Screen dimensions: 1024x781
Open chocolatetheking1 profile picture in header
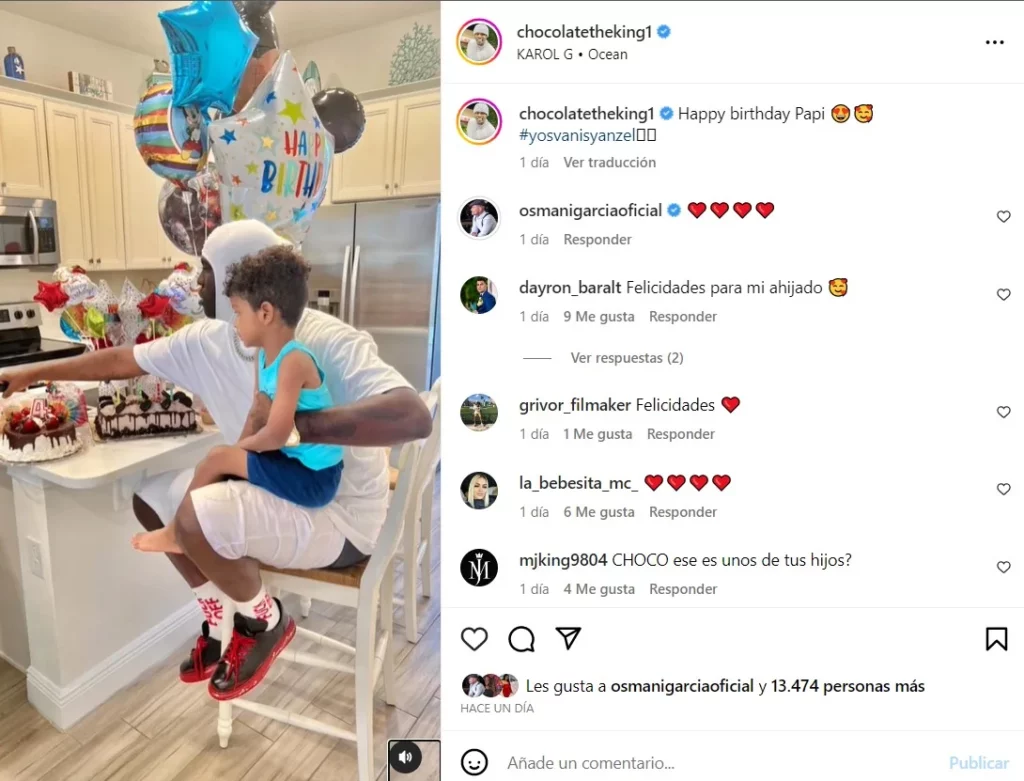click(479, 42)
